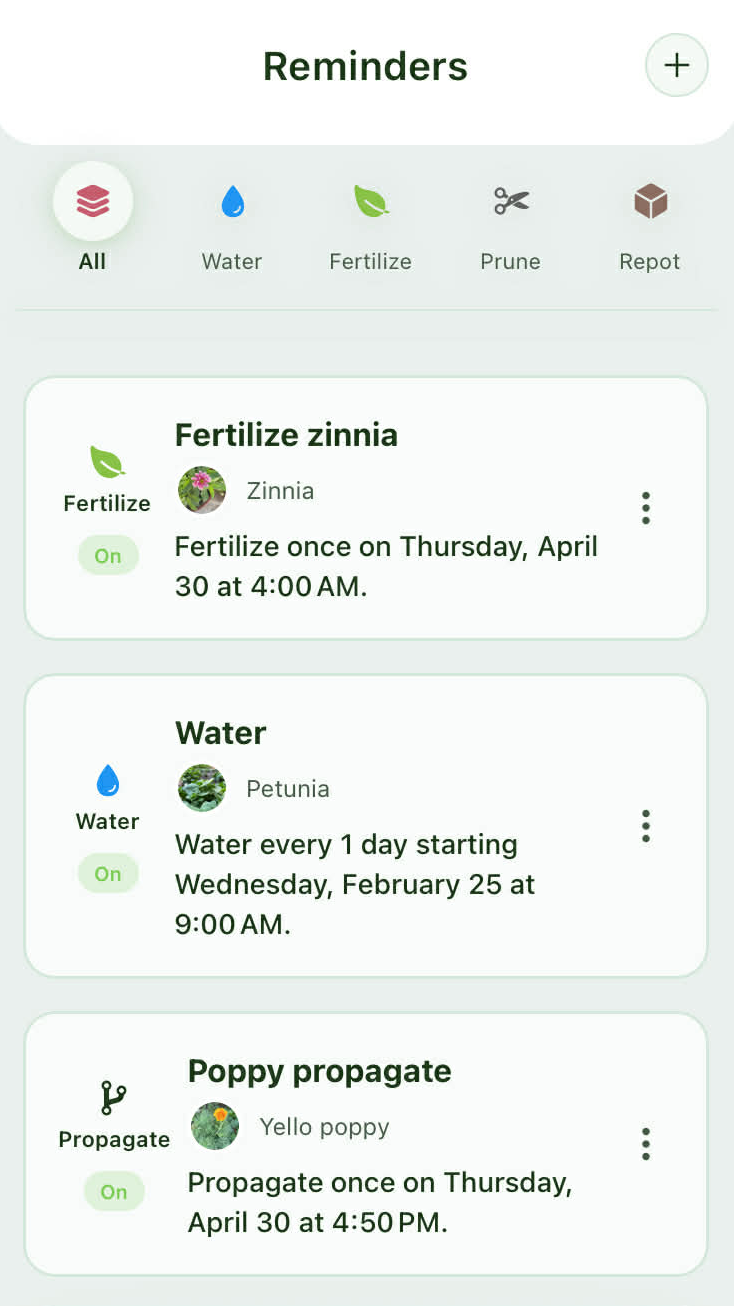Select the Prune scissors filter icon
The height and width of the screenshot is (1306, 734).
(511, 203)
